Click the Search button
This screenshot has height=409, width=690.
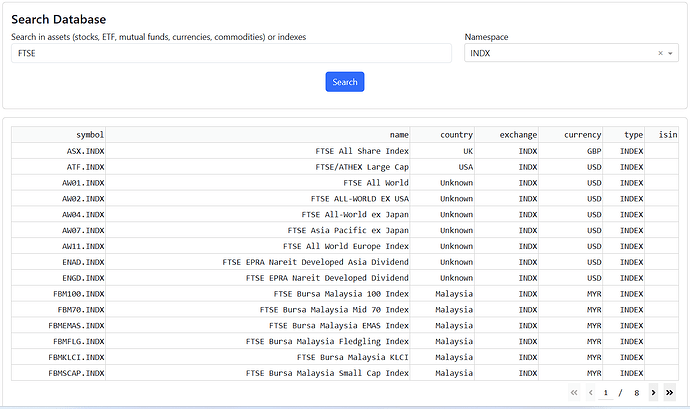(345, 82)
